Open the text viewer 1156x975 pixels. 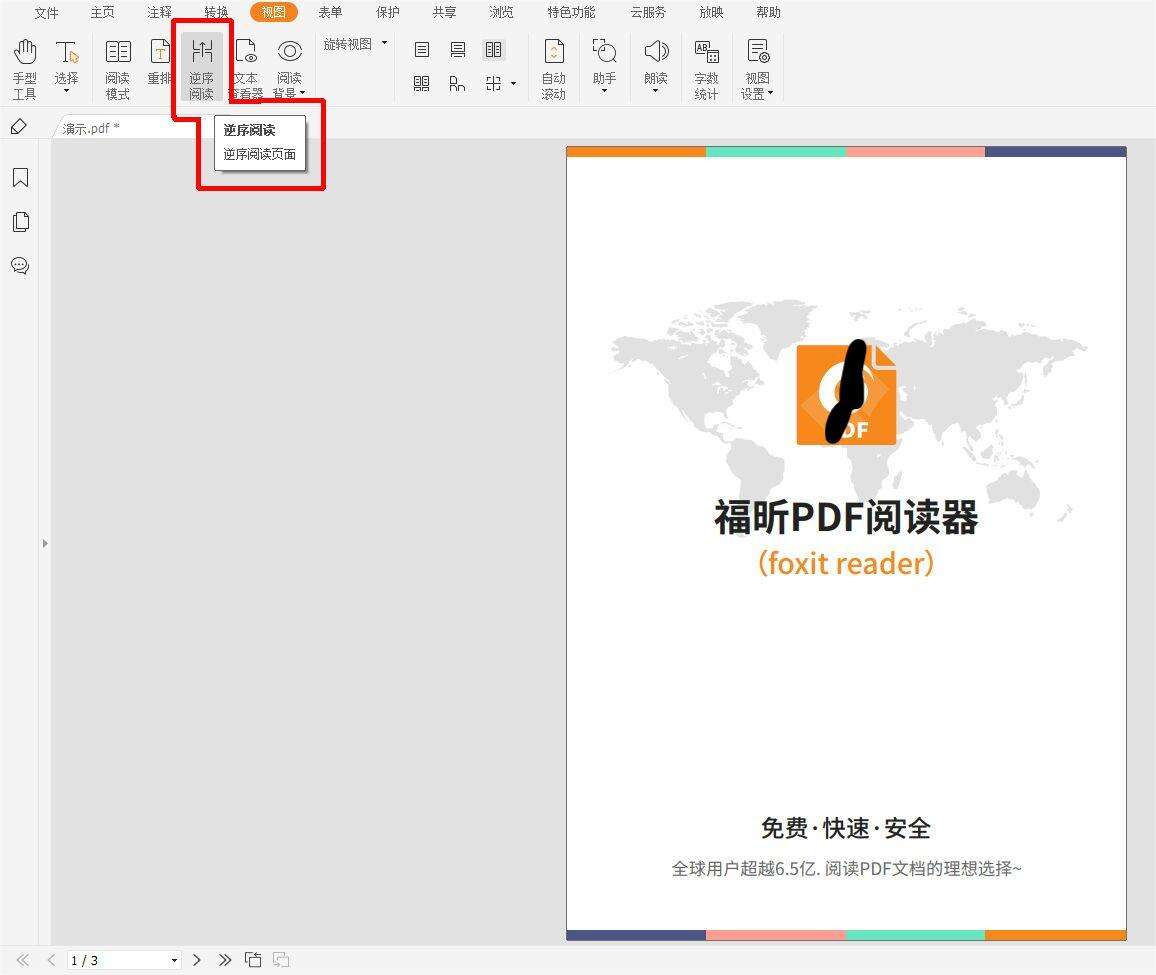tap(246, 67)
